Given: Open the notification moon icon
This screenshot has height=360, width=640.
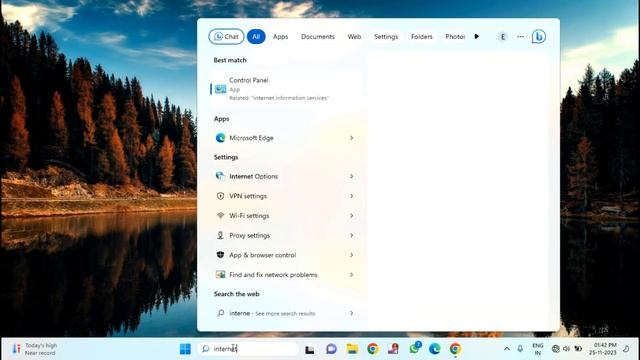Looking at the screenshot, I should (626, 349).
